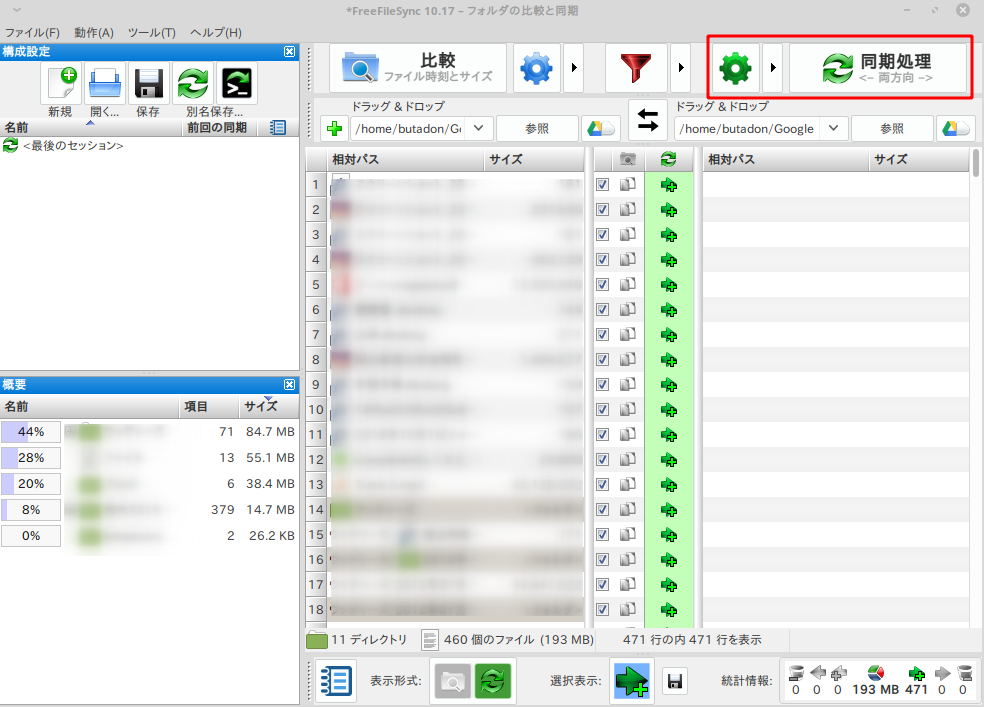Click right 参照 browse button
Image resolution: width=984 pixels, height=707 pixels.
892,129
